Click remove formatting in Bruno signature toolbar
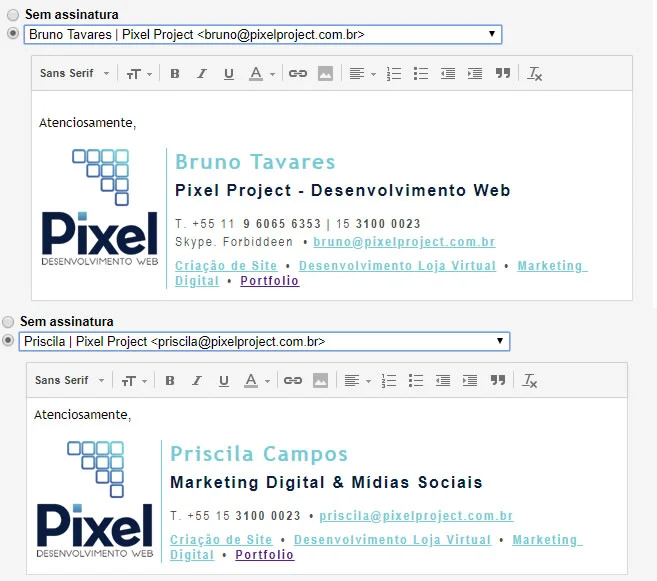Viewport: 657px width, 581px height. tap(534, 74)
